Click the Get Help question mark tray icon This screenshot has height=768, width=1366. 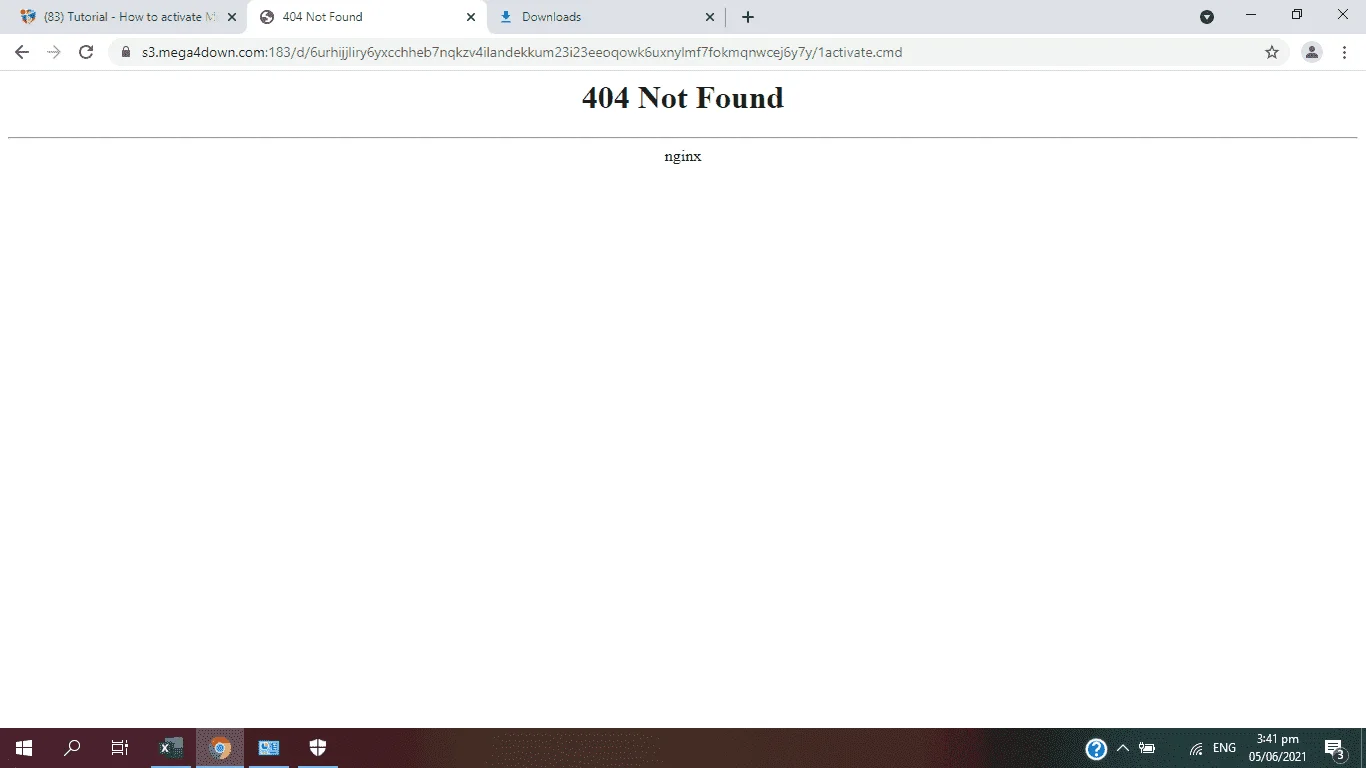pos(1096,749)
